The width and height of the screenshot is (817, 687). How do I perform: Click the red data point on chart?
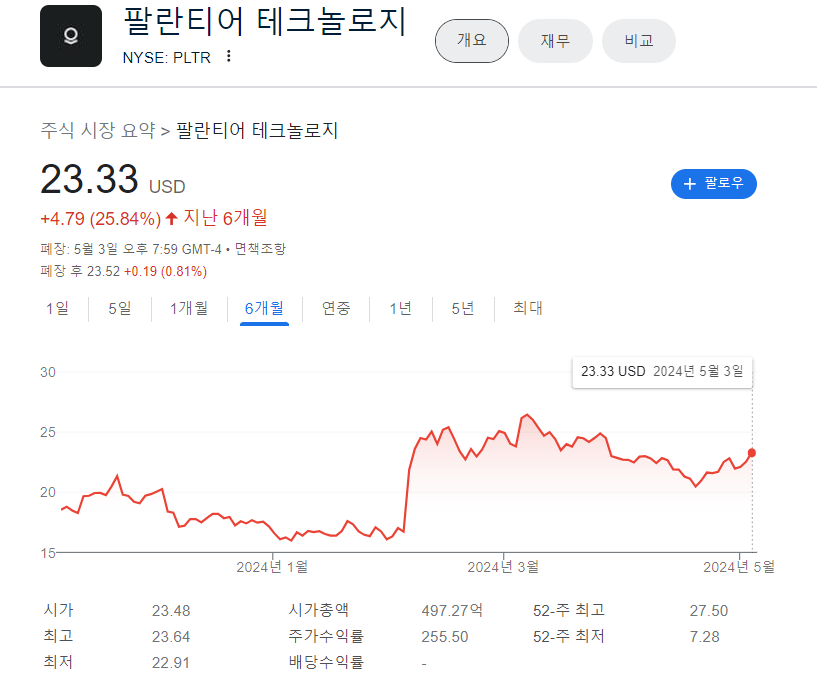751,453
